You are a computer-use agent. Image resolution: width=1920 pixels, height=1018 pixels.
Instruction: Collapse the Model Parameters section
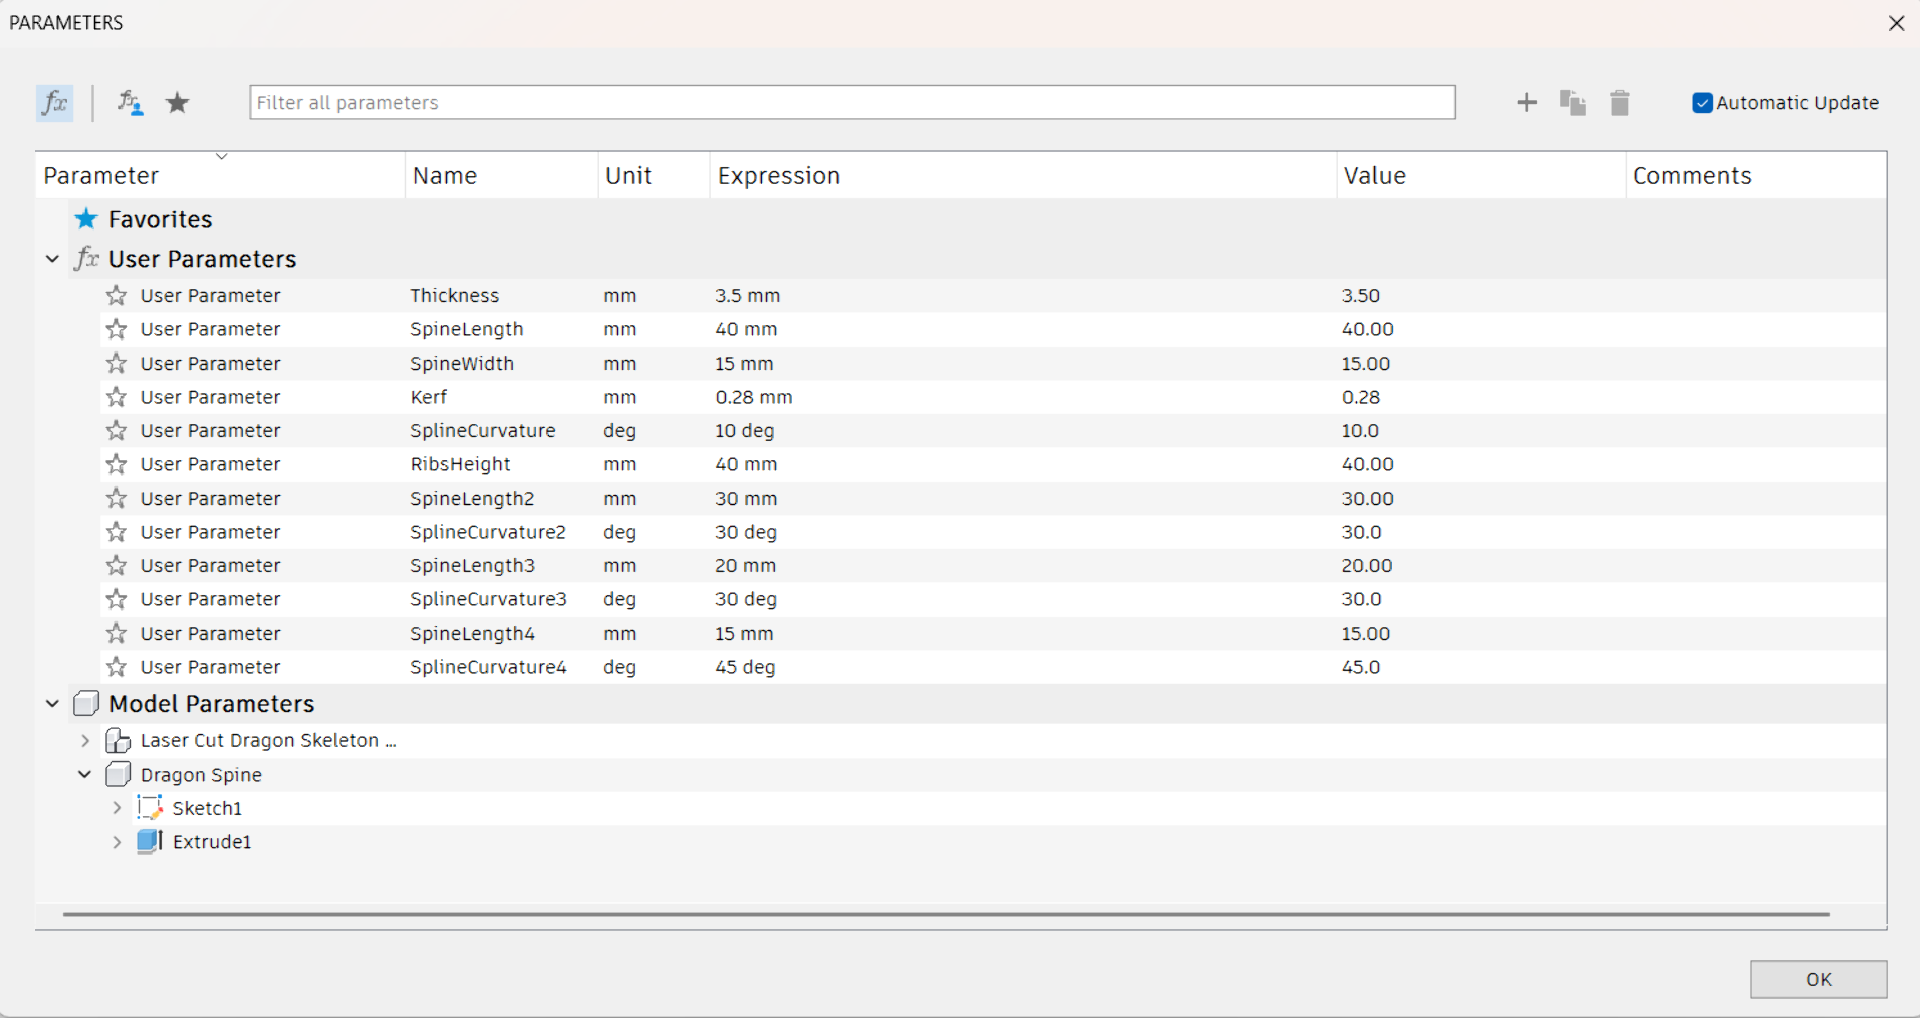53,704
